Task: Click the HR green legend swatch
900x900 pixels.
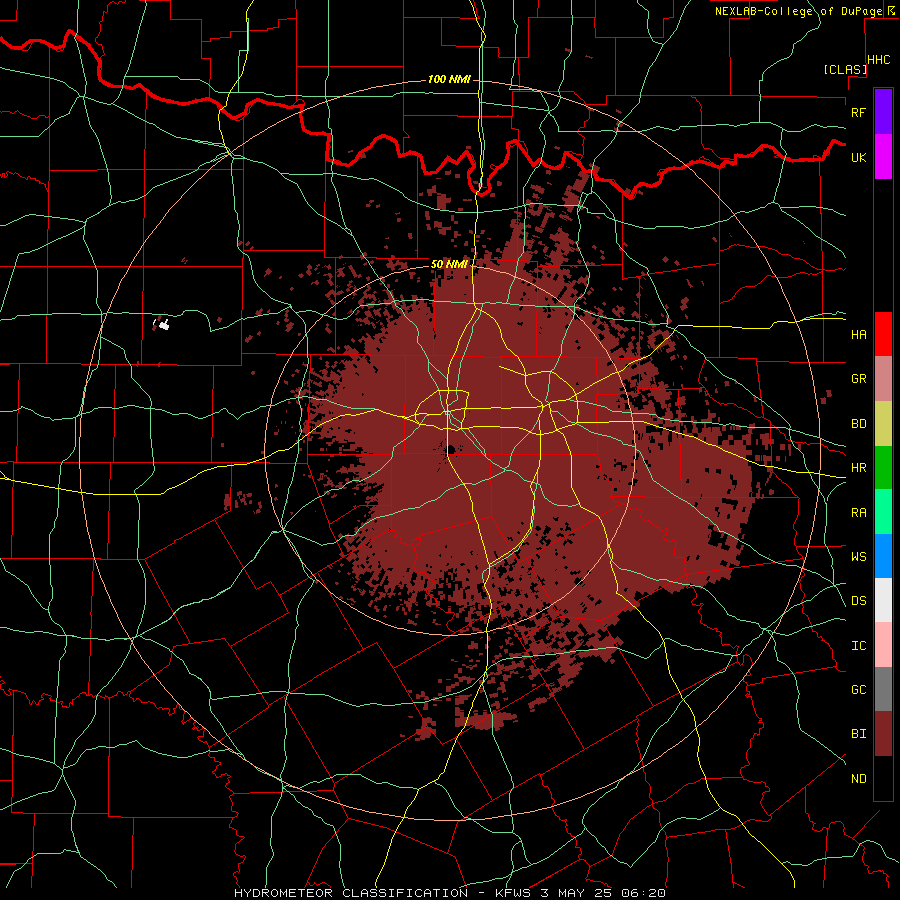Action: pyautogui.click(x=883, y=467)
